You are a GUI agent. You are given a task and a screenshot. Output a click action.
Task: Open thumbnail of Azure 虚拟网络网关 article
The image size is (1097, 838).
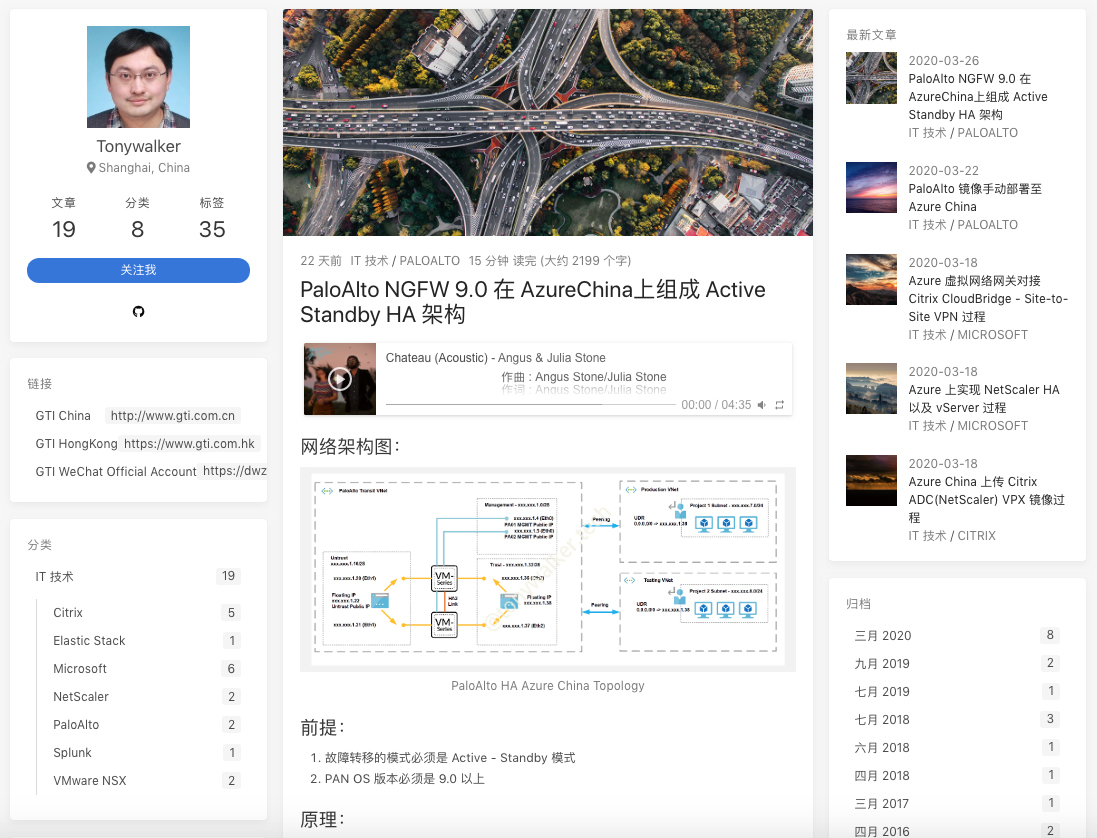coord(871,279)
